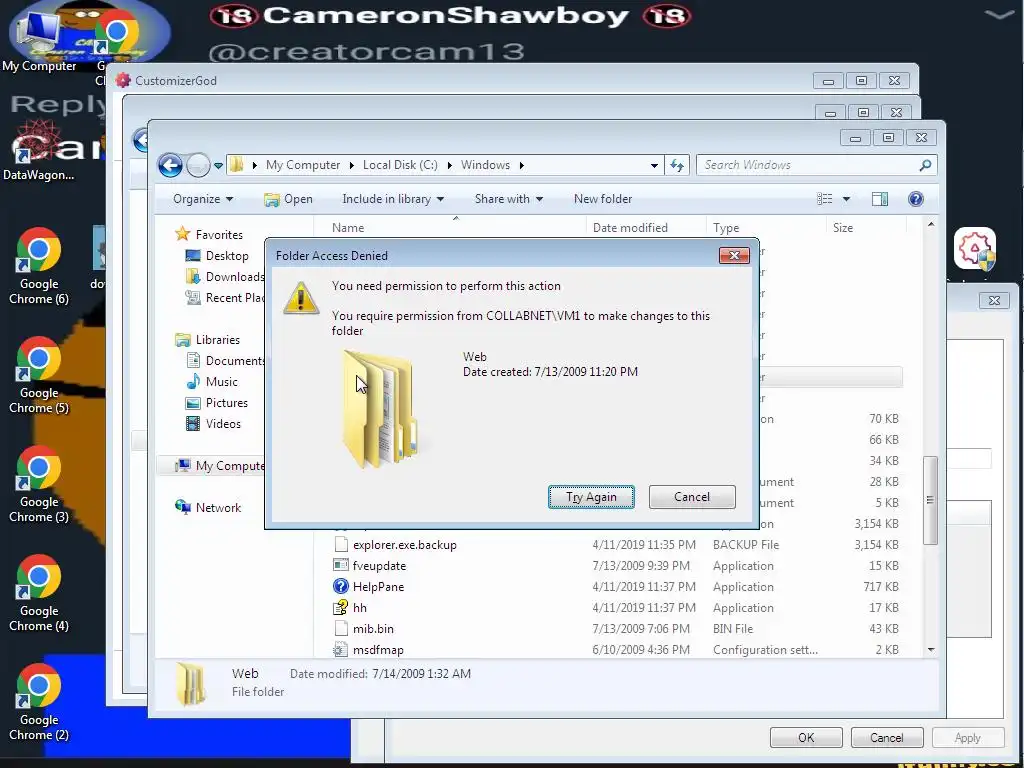This screenshot has height=768, width=1024.
Task: Open the address bar history dropdown
Action: 654,166
